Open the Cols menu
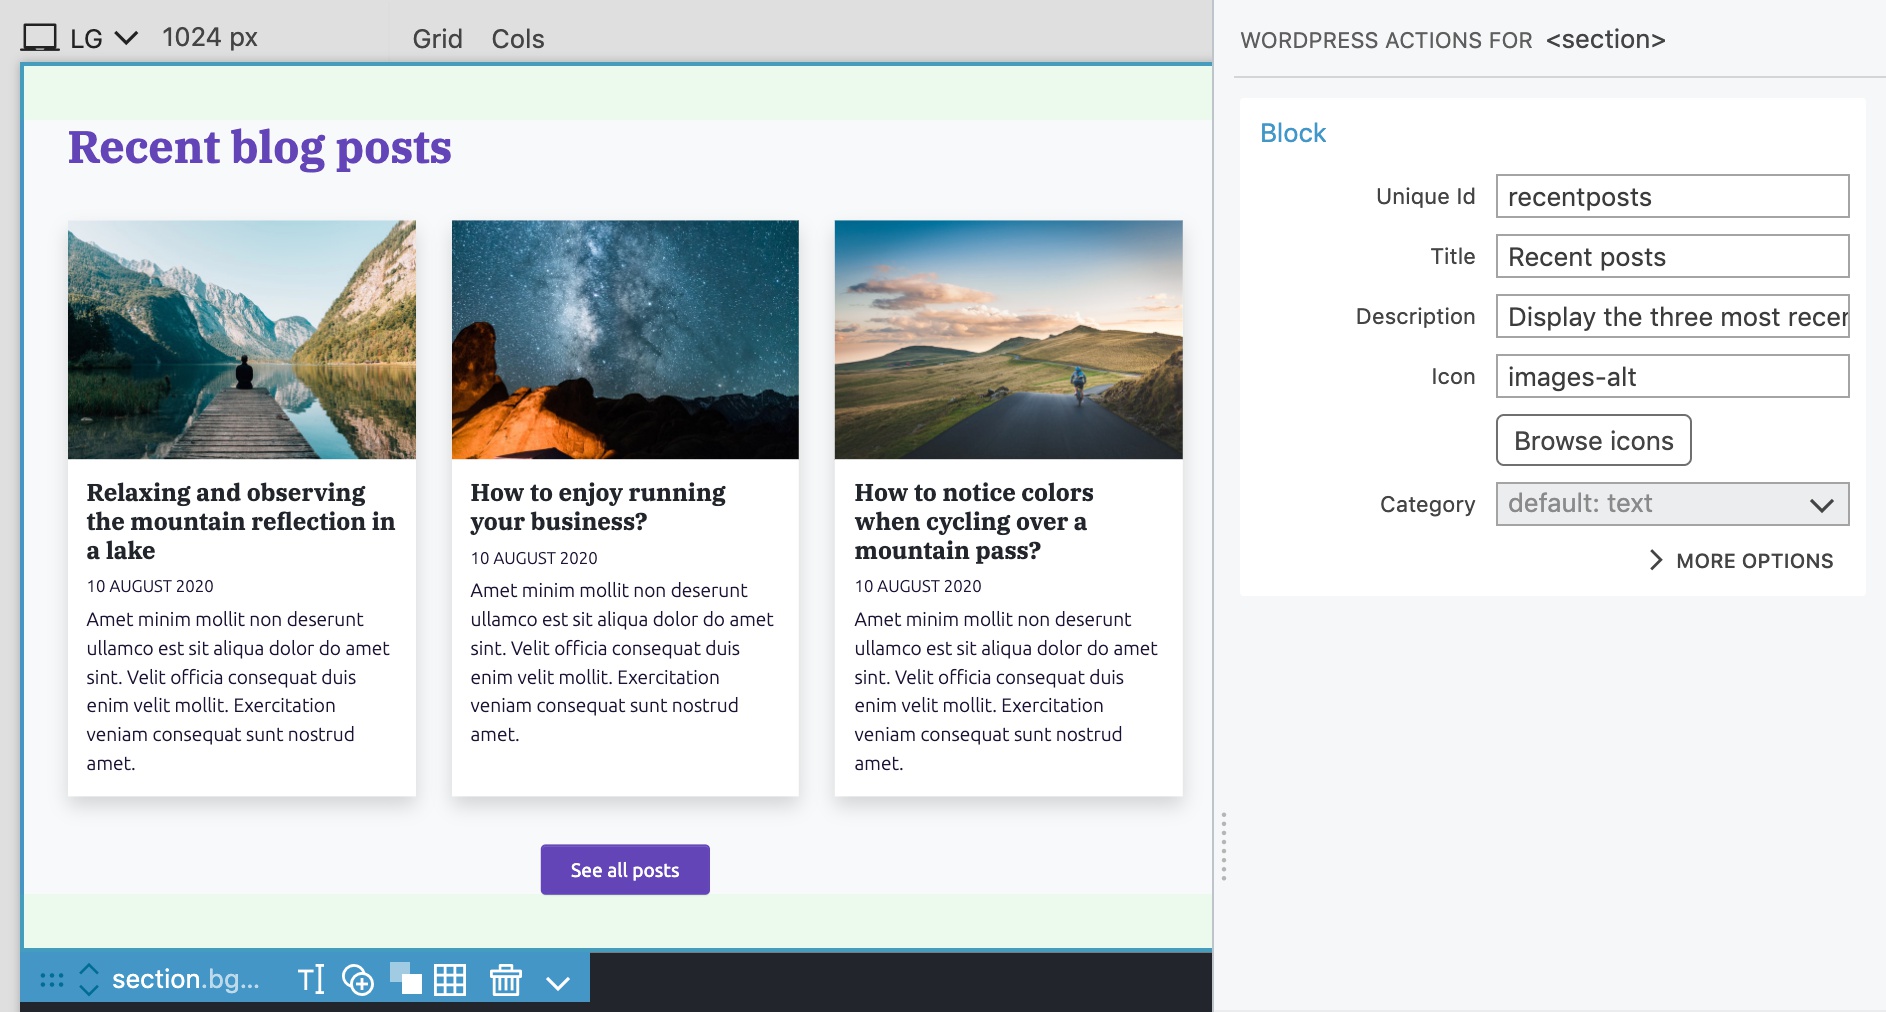The image size is (1886, 1012). tap(518, 39)
